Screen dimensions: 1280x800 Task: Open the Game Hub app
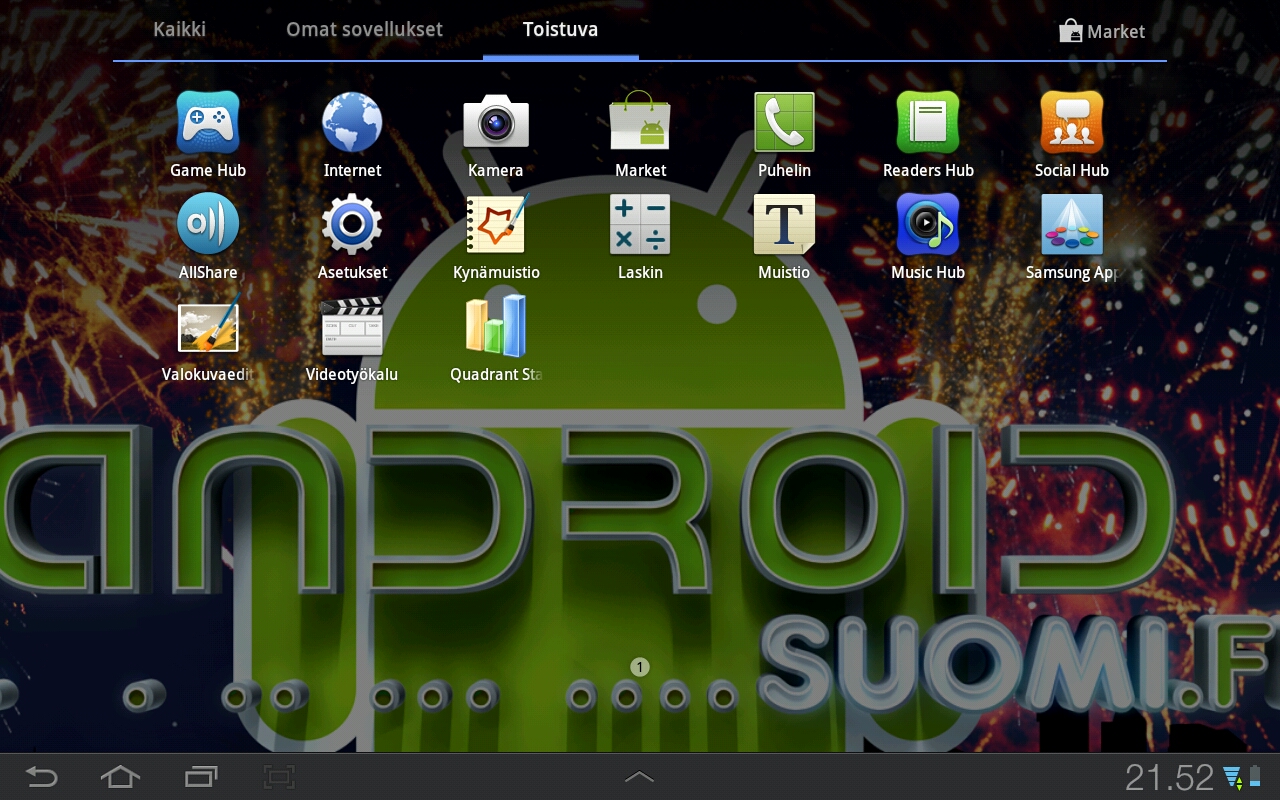tap(208, 123)
